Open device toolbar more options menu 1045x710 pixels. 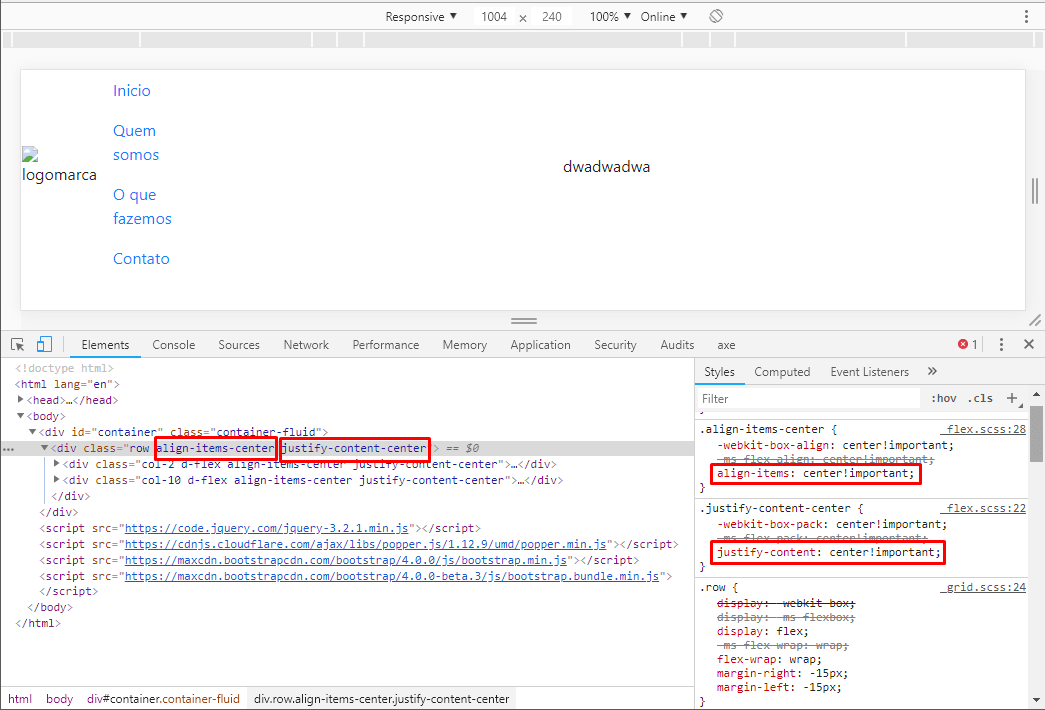[x=1026, y=17]
